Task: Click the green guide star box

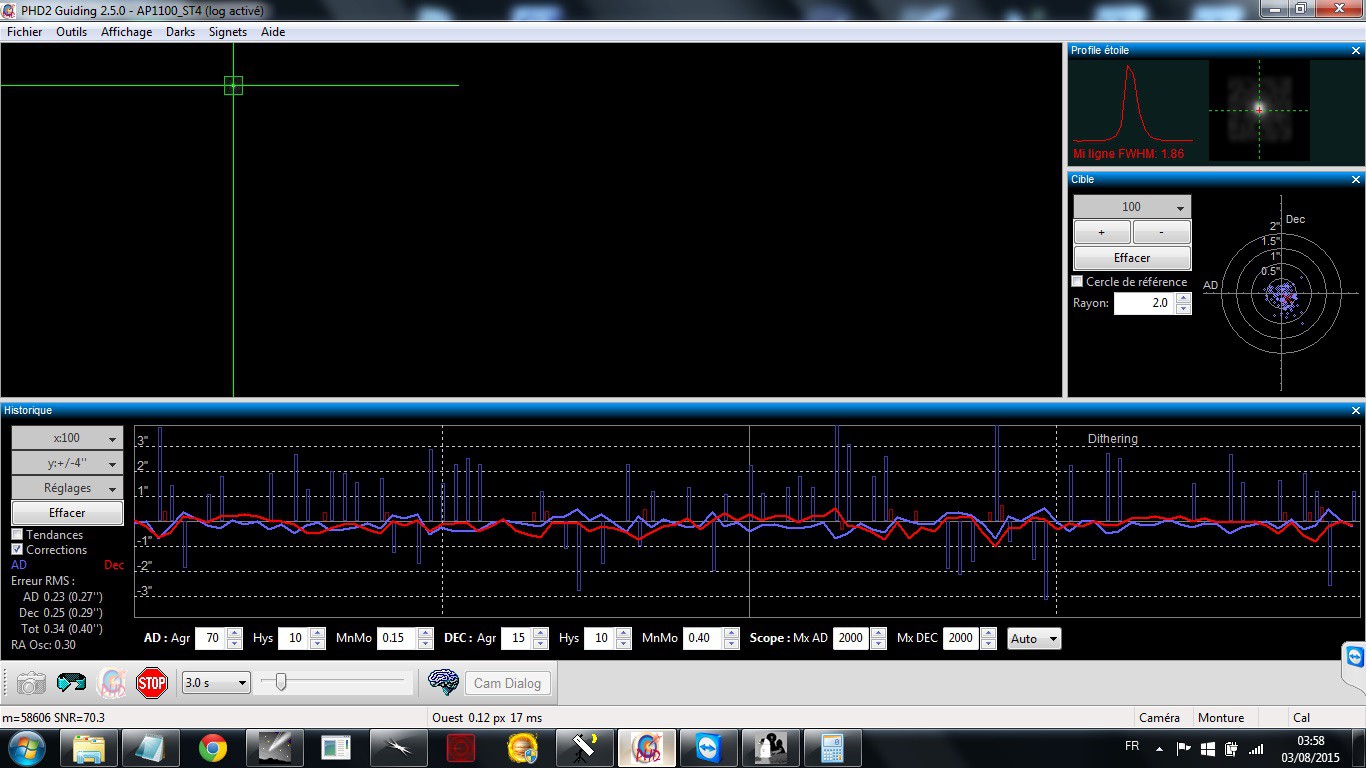Action: 233,86
